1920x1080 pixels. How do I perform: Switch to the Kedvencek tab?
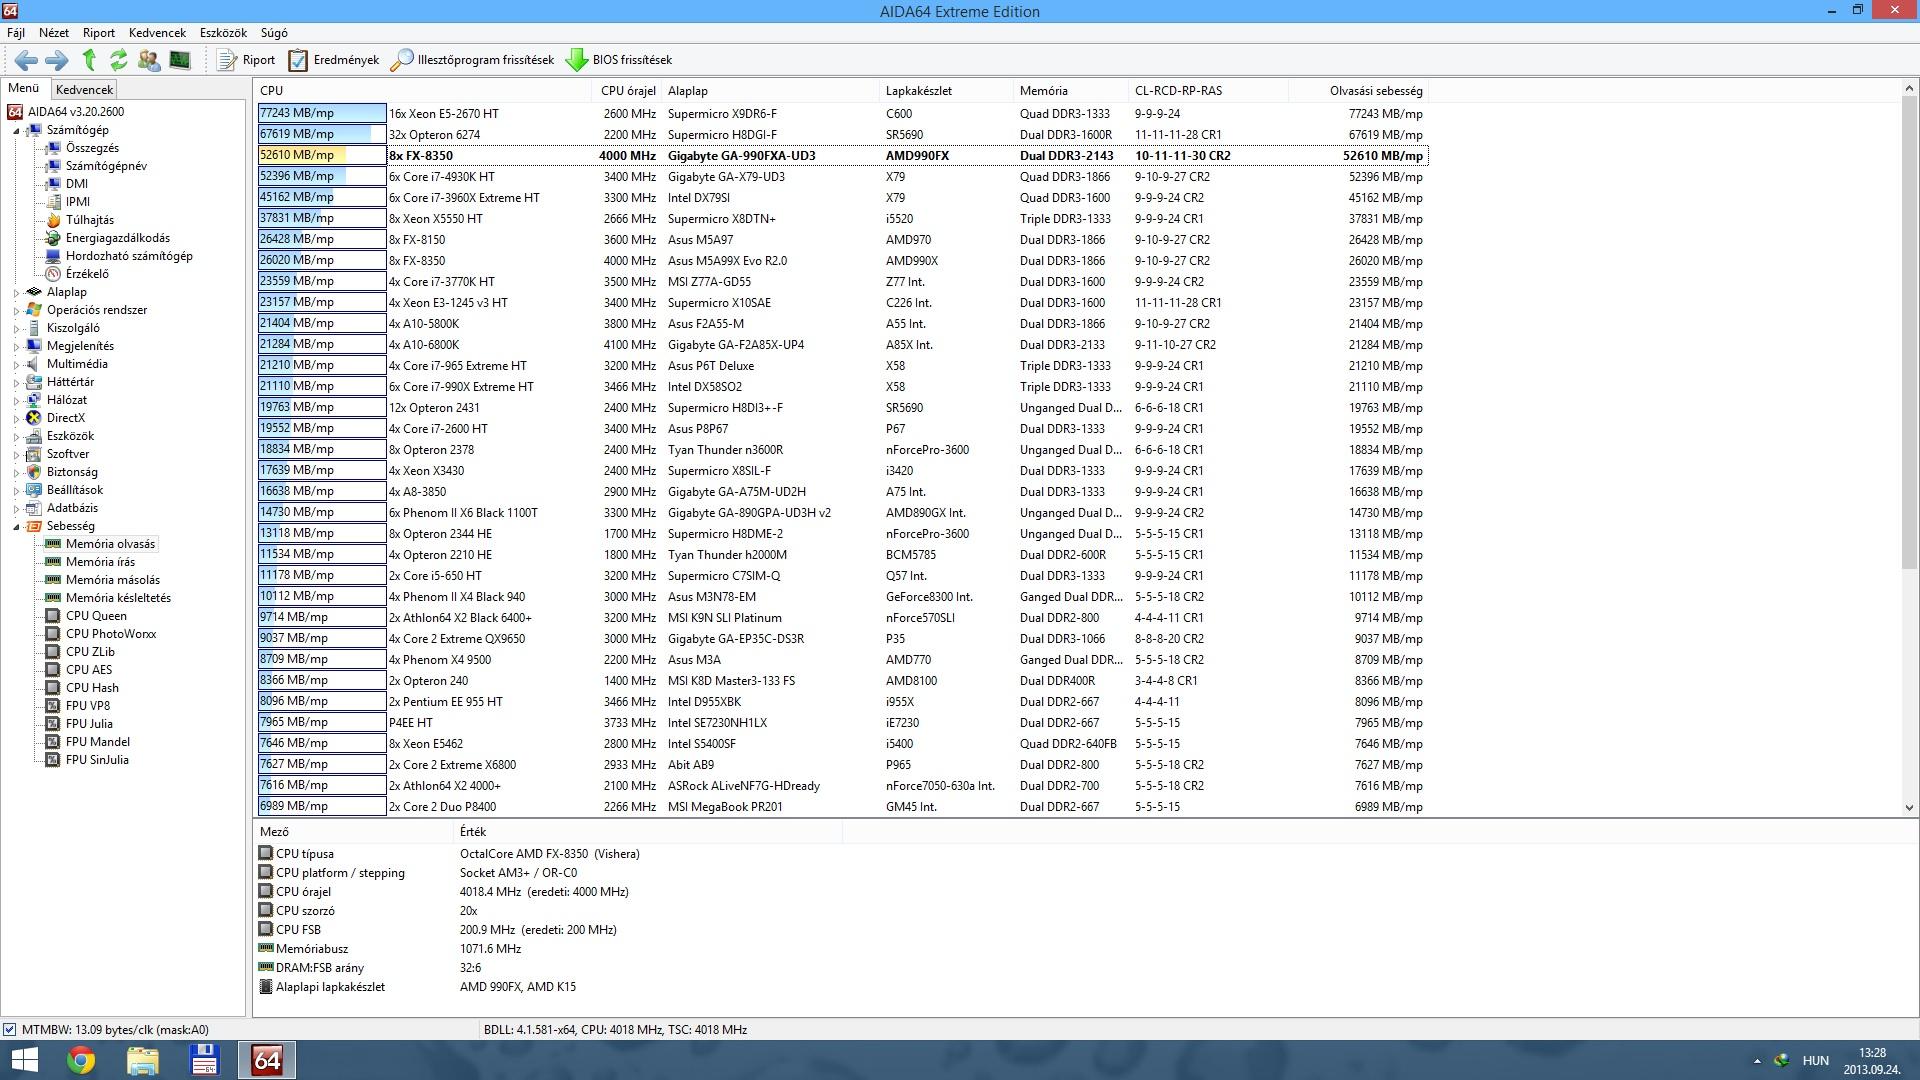84,90
